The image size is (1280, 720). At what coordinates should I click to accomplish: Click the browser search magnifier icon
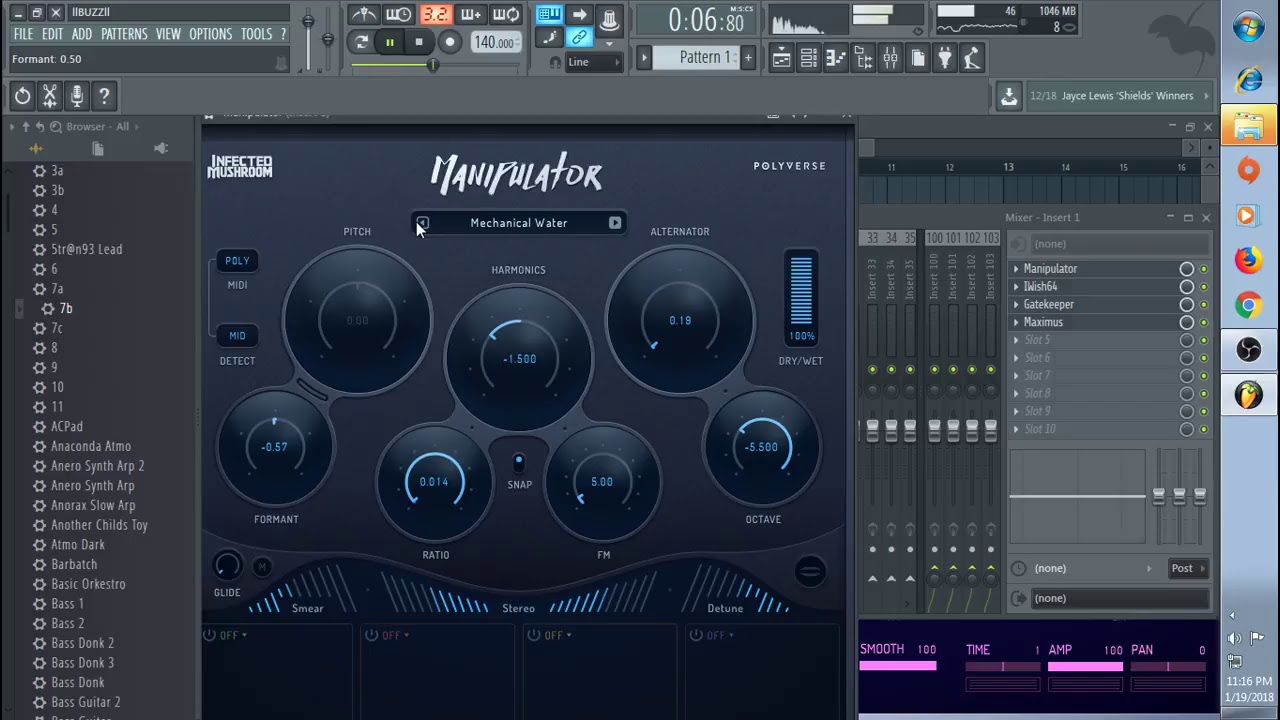[x=57, y=126]
